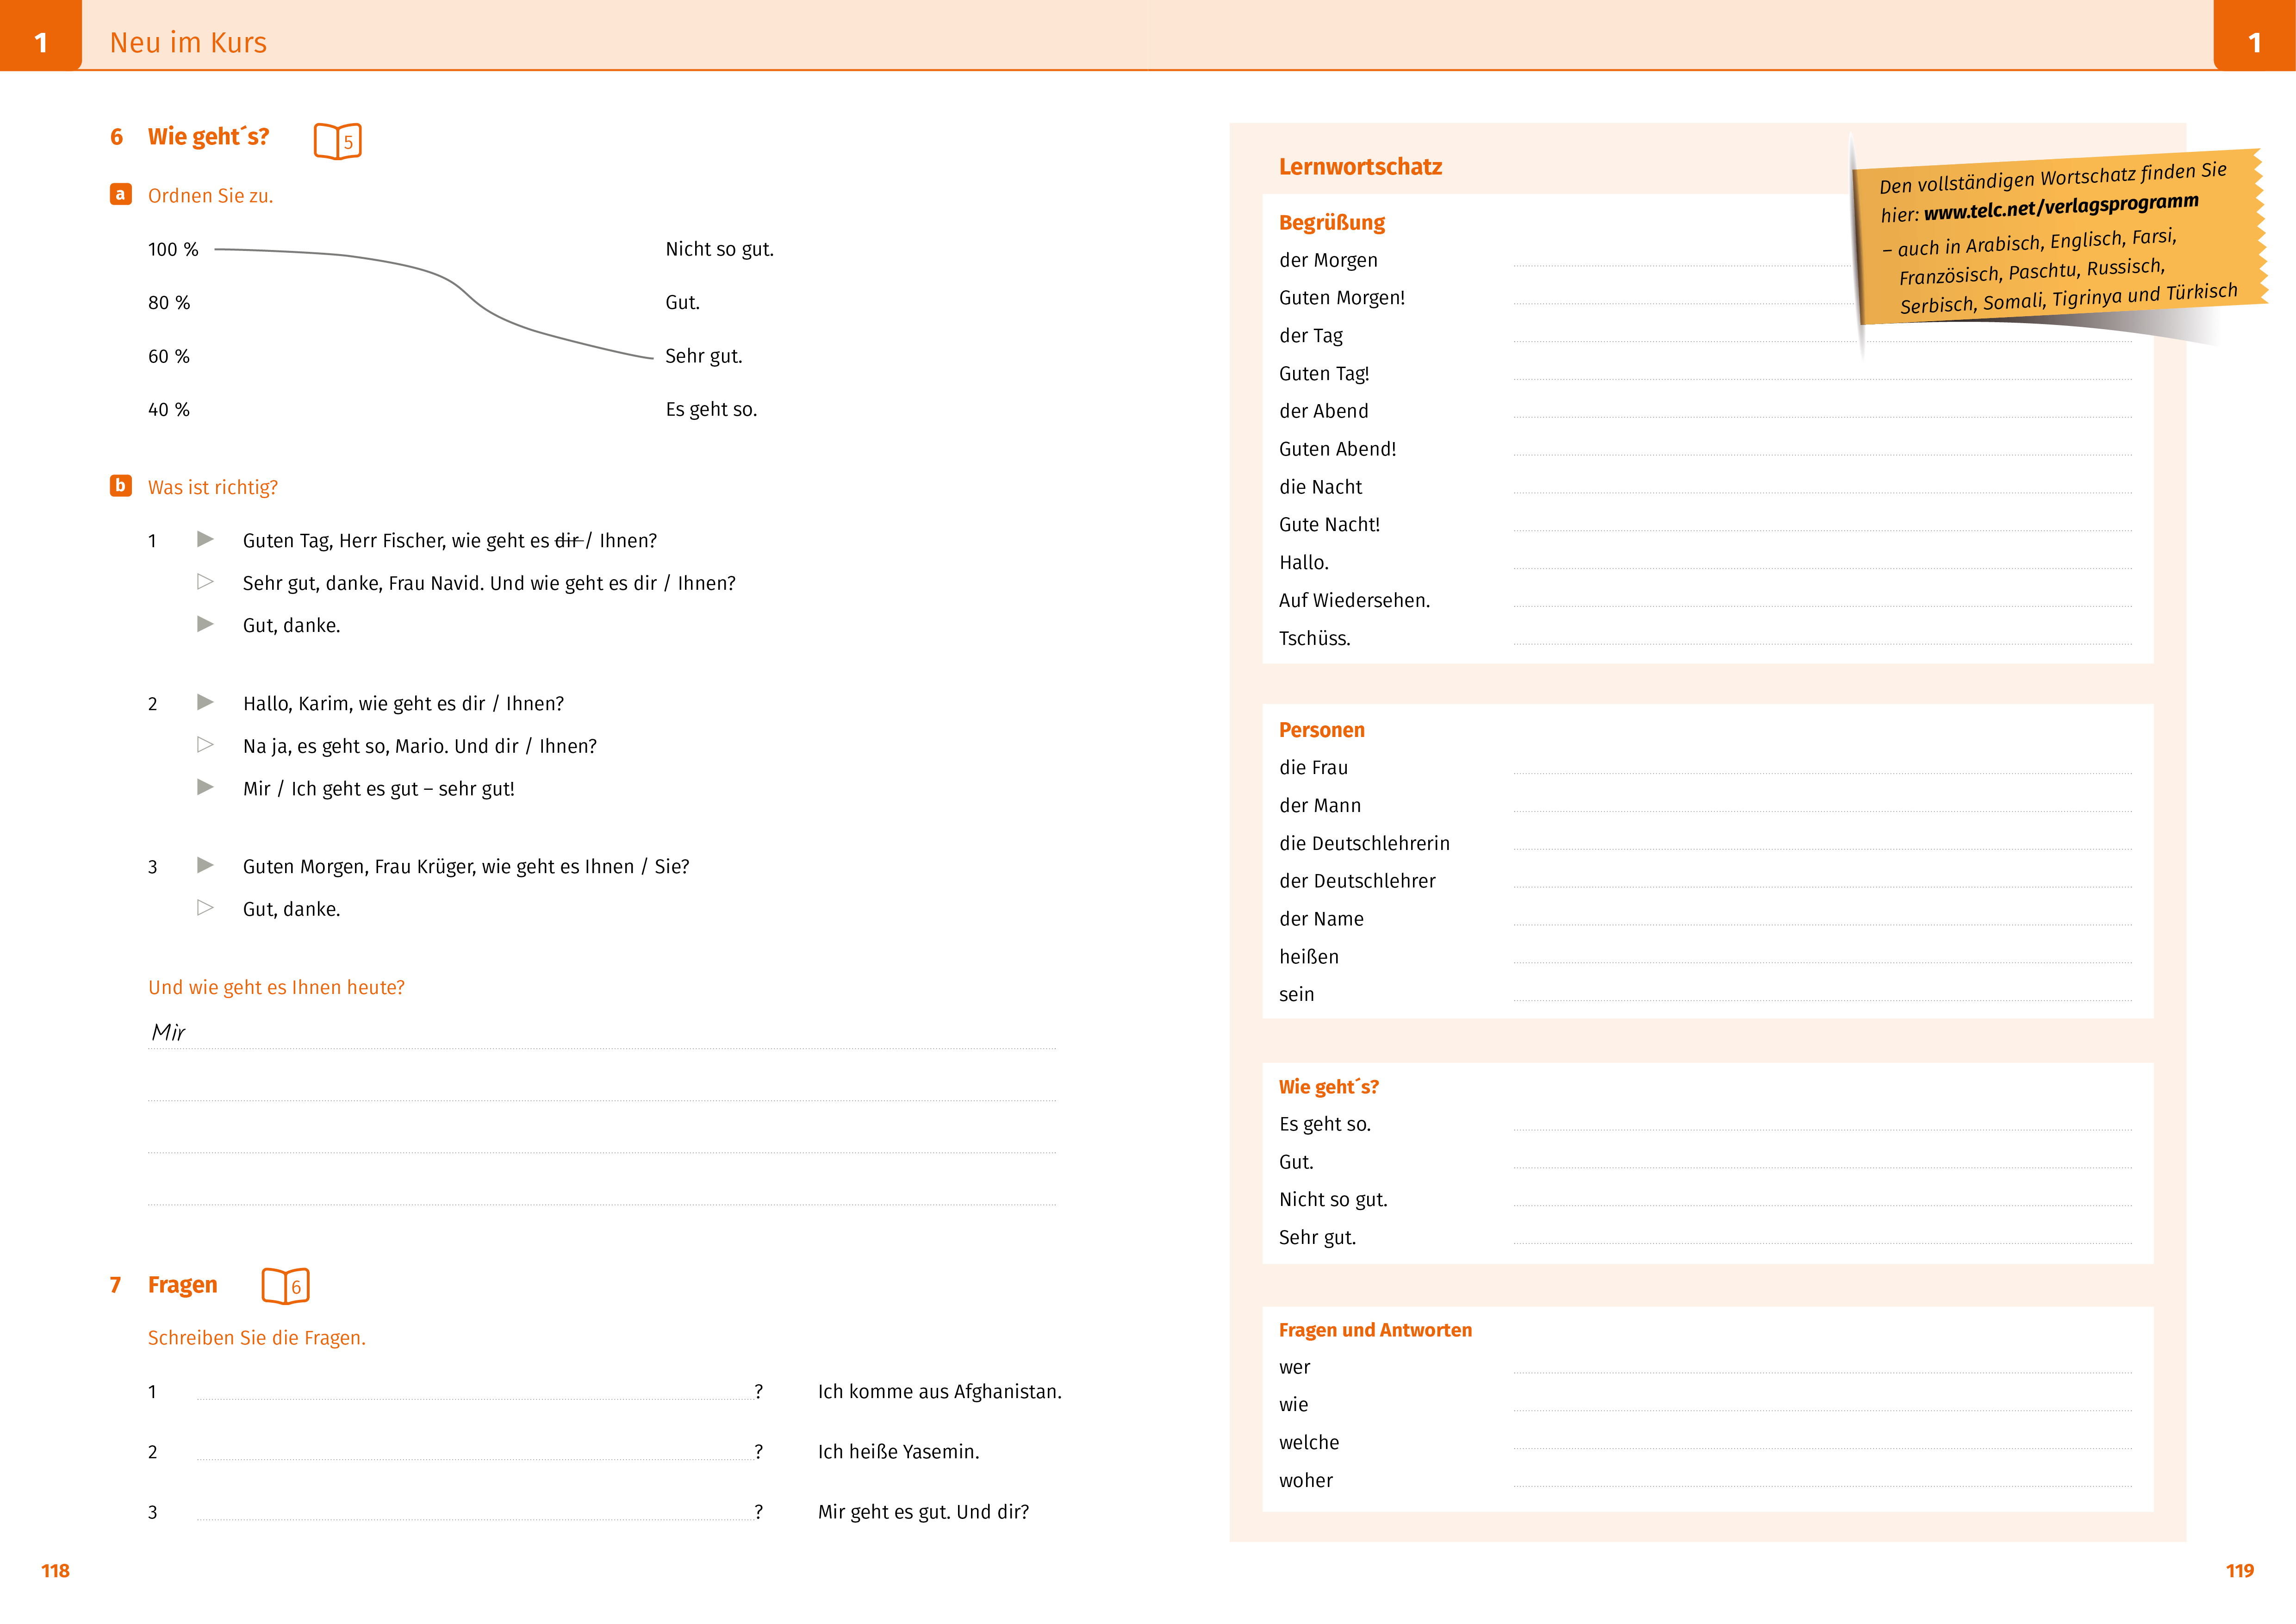Select '60 %' in the matching exercise

tap(169, 357)
